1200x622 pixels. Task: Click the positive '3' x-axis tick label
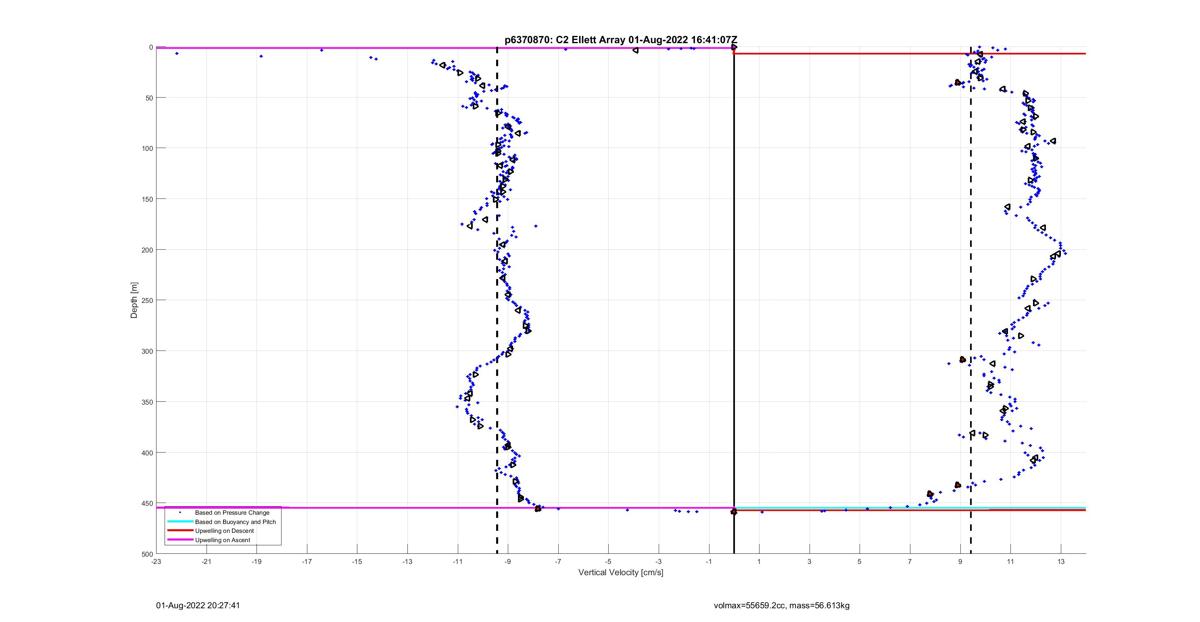tap(809, 562)
